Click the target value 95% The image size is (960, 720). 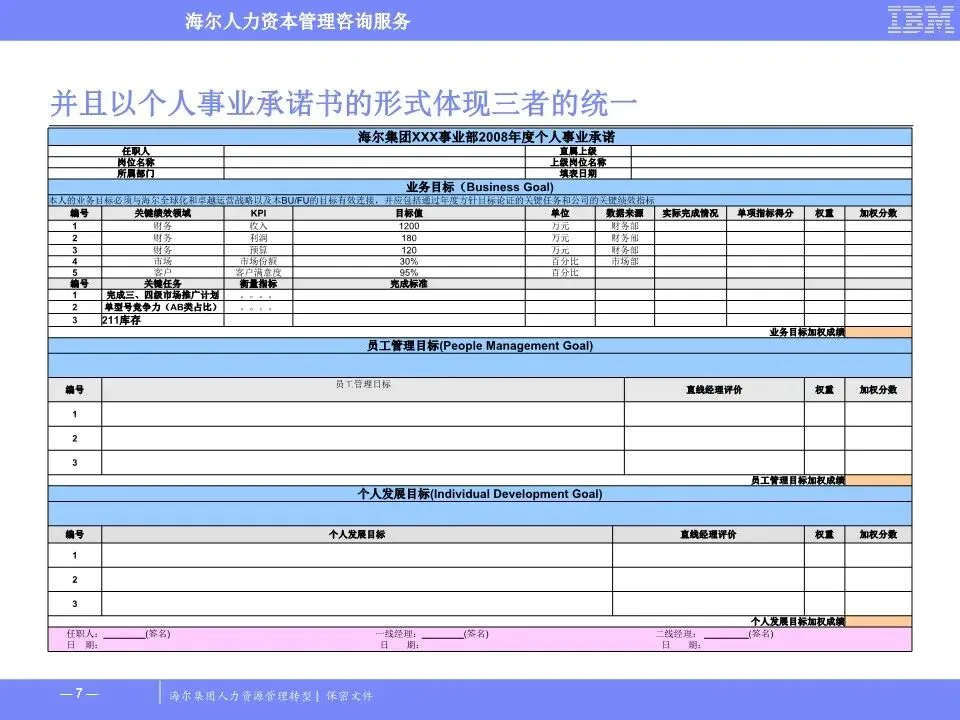409,272
